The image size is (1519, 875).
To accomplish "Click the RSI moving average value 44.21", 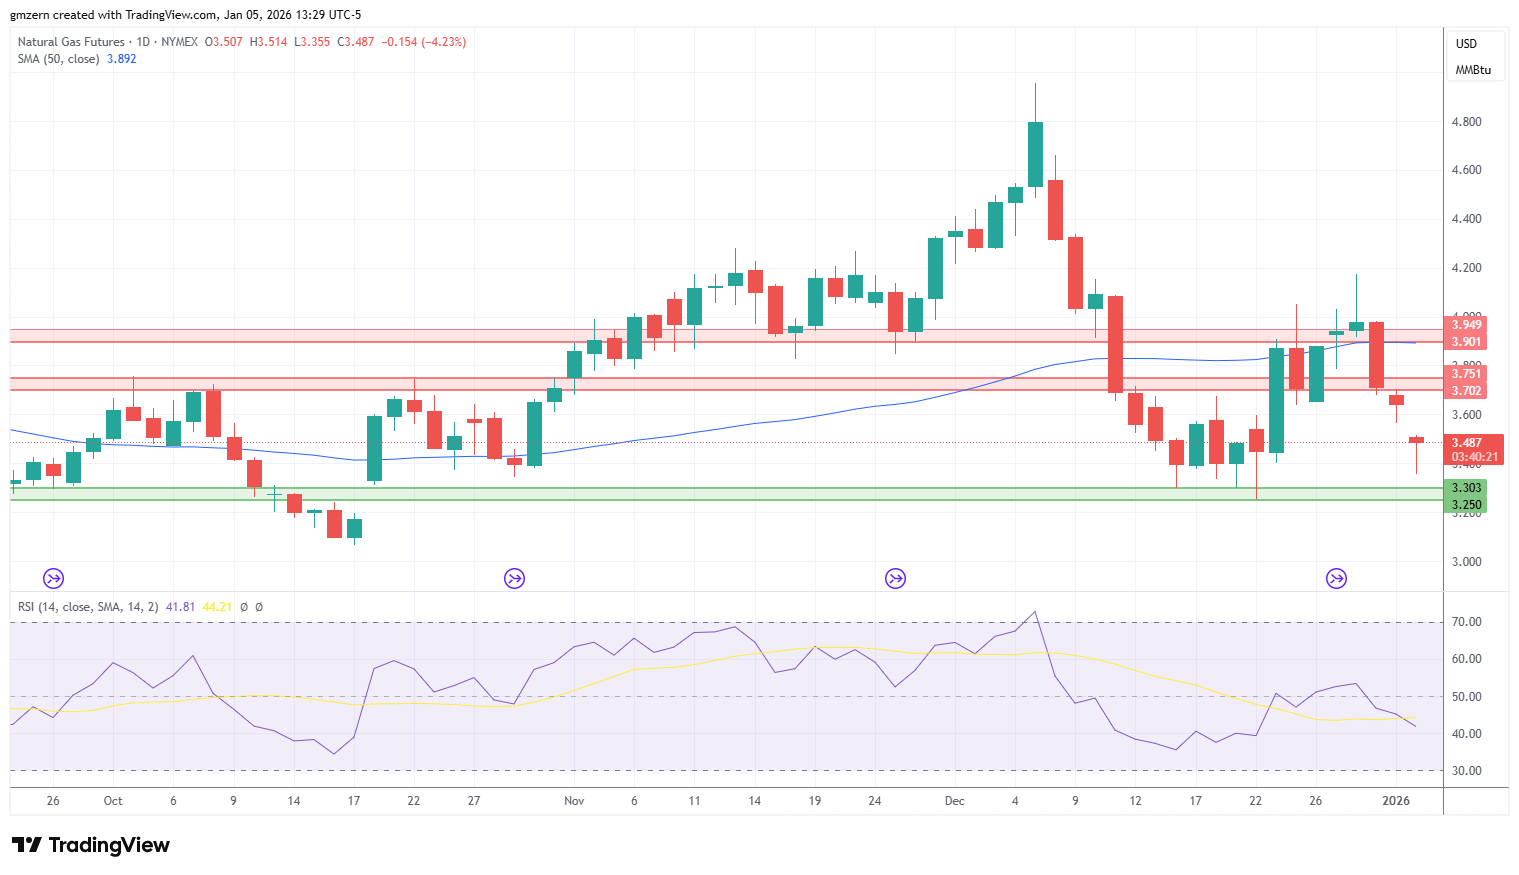I will tap(217, 607).
